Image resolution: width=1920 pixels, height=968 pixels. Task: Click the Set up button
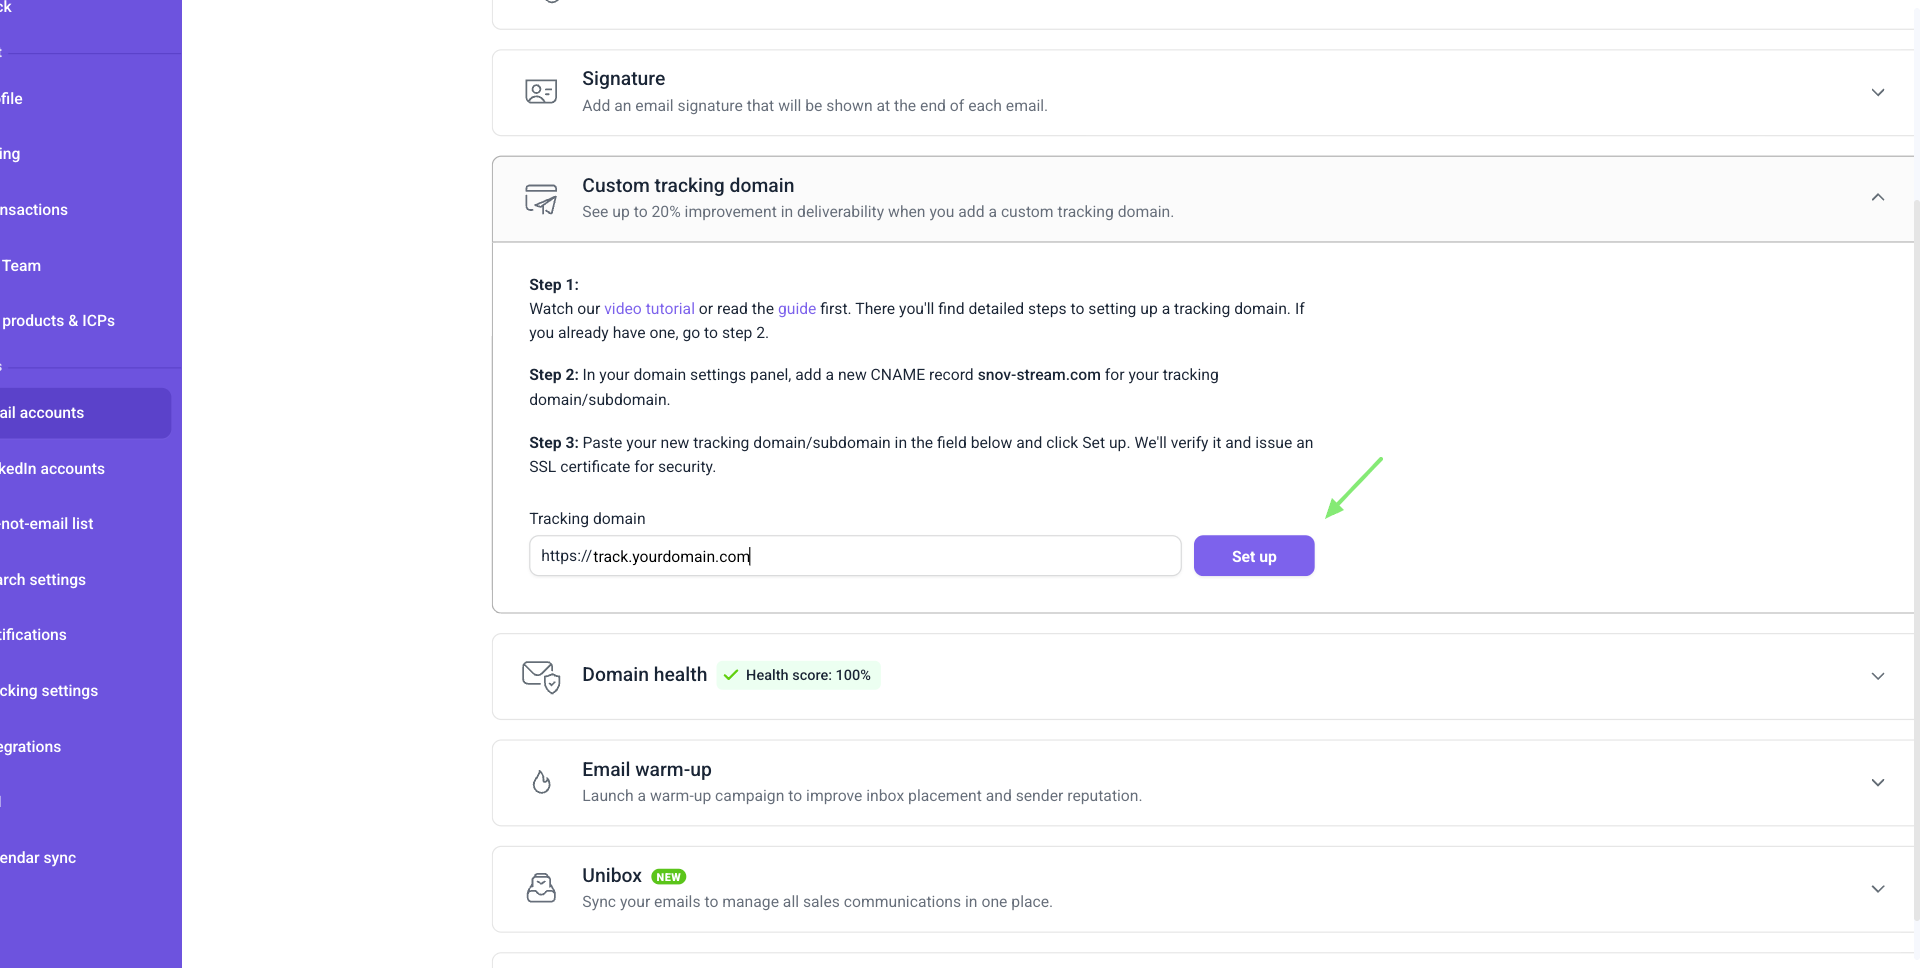1254,556
